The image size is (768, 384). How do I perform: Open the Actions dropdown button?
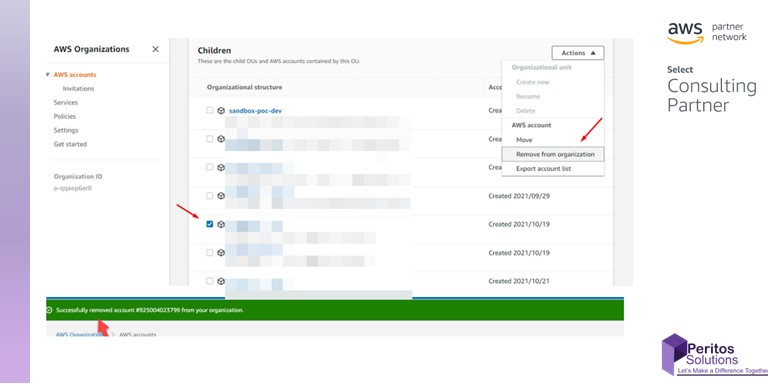[x=578, y=53]
